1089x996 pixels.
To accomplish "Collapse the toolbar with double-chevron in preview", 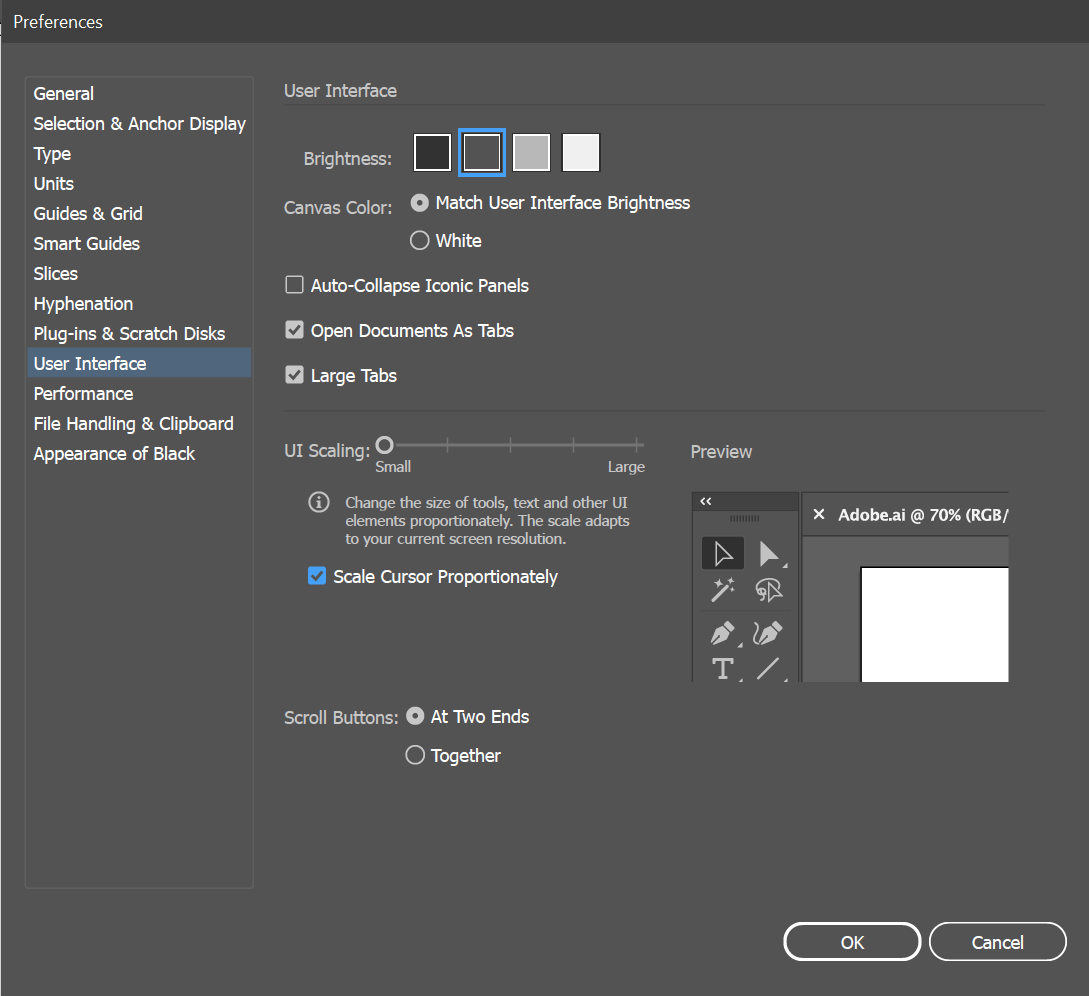I will [705, 502].
